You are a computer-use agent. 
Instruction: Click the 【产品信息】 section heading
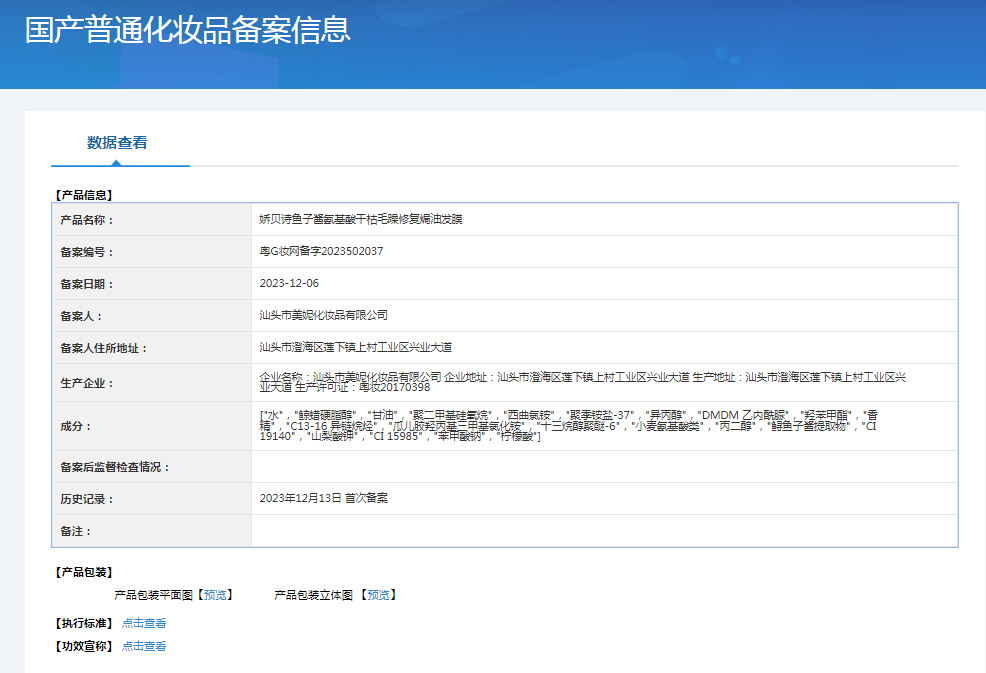[84, 195]
